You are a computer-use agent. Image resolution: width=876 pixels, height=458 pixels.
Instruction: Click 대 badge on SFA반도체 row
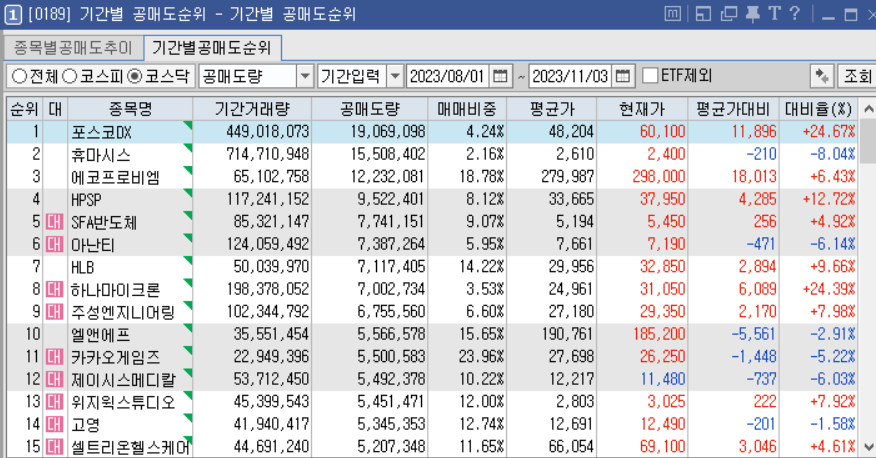click(x=54, y=222)
